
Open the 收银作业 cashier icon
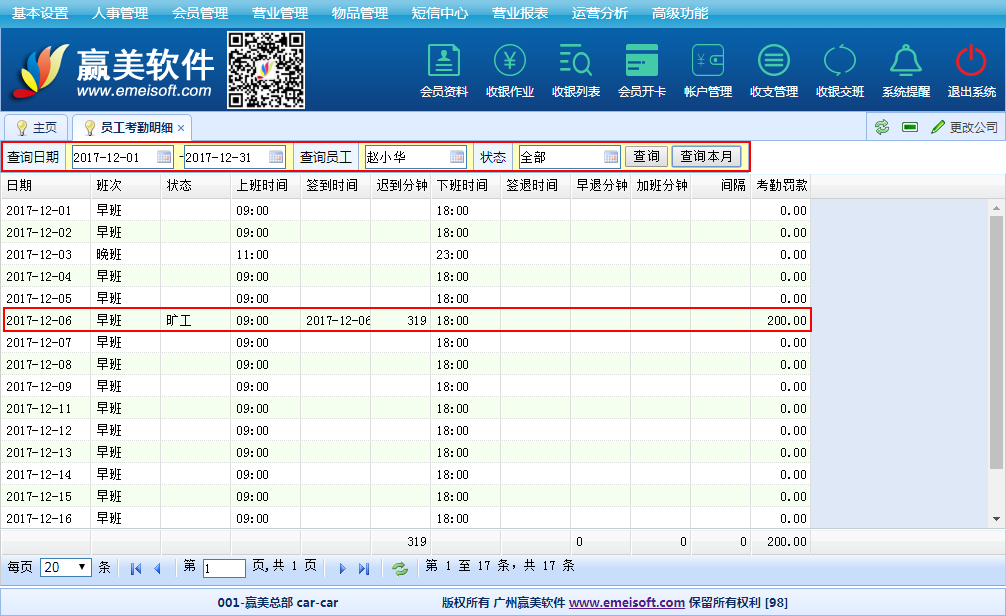point(510,62)
